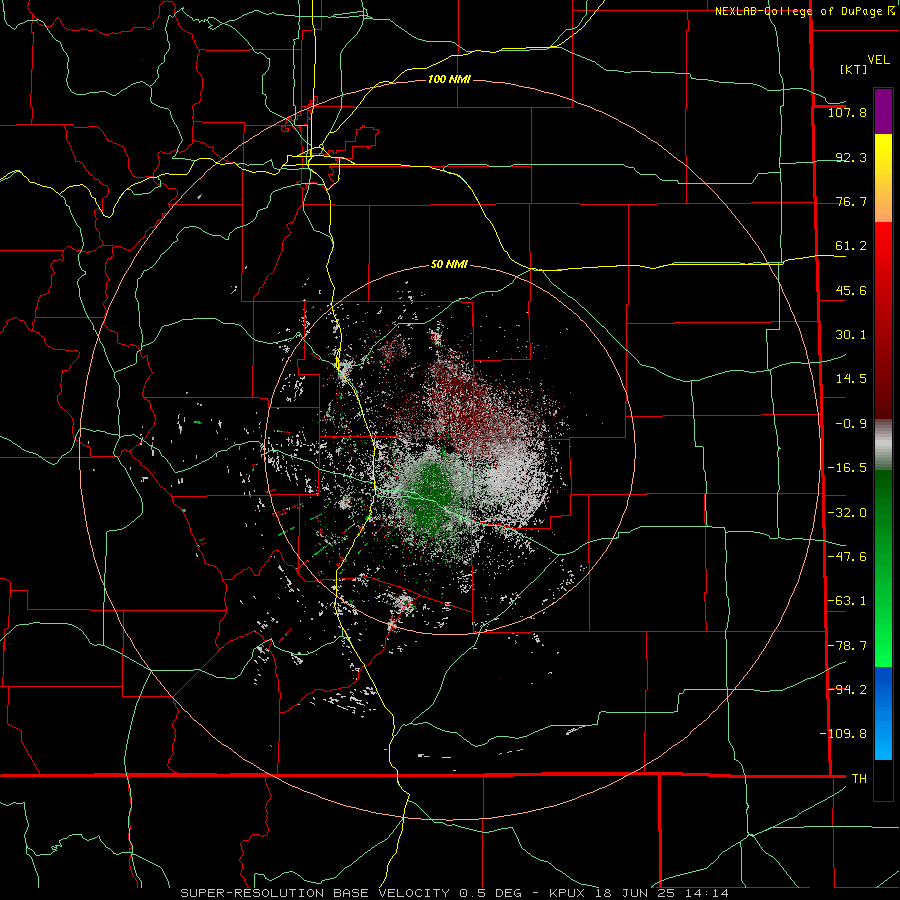
Task: Click the purple segment of the velocity color bar
Action: (883, 111)
